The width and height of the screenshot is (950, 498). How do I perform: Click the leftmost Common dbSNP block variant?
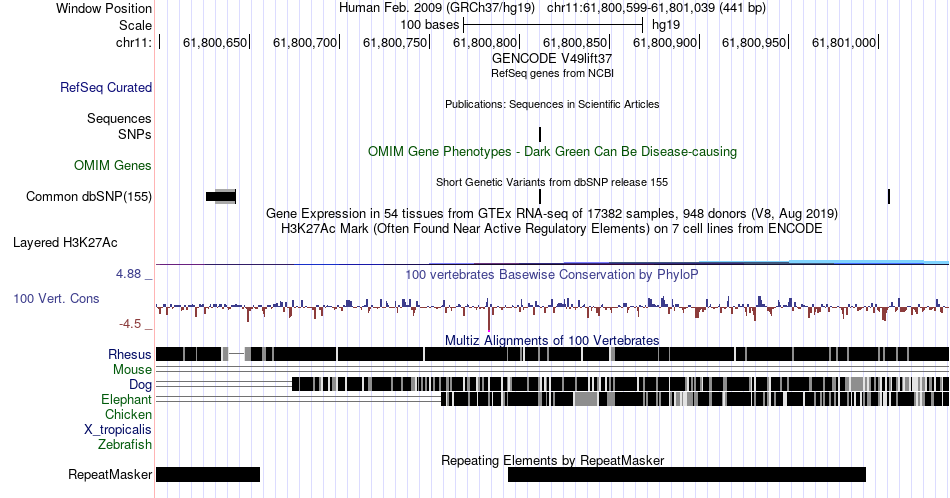pyautogui.click(x=221, y=196)
